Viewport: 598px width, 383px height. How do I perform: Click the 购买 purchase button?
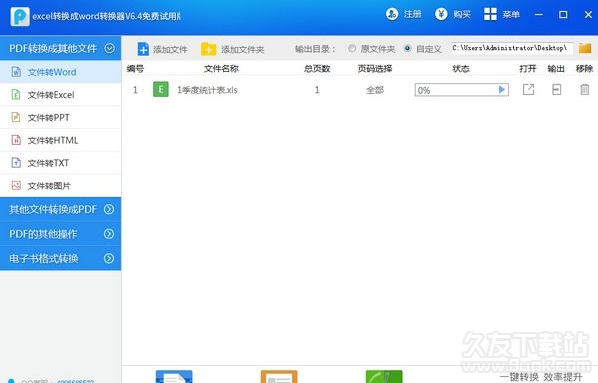tap(453, 14)
